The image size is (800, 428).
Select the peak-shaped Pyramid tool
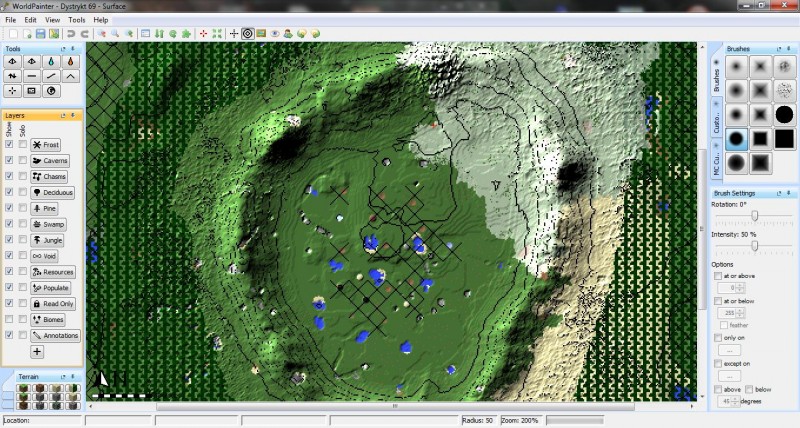click(70, 77)
